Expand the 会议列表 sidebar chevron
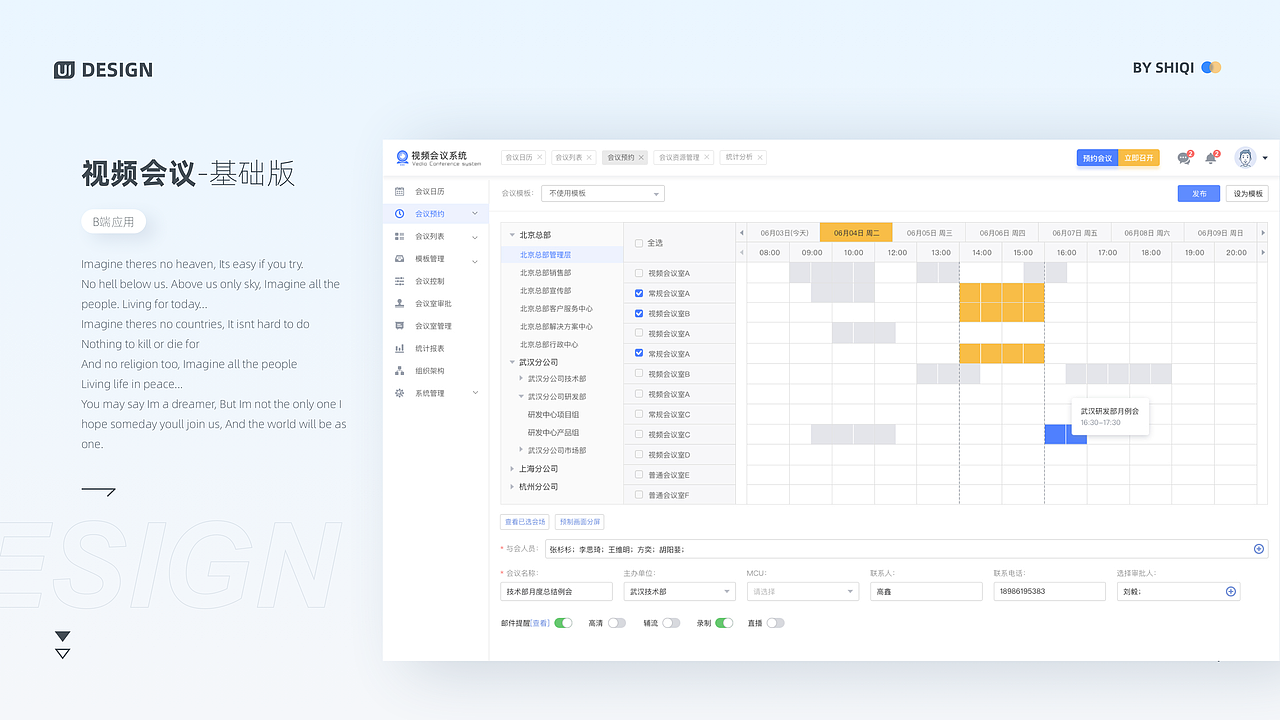1280x720 pixels. tap(475, 236)
